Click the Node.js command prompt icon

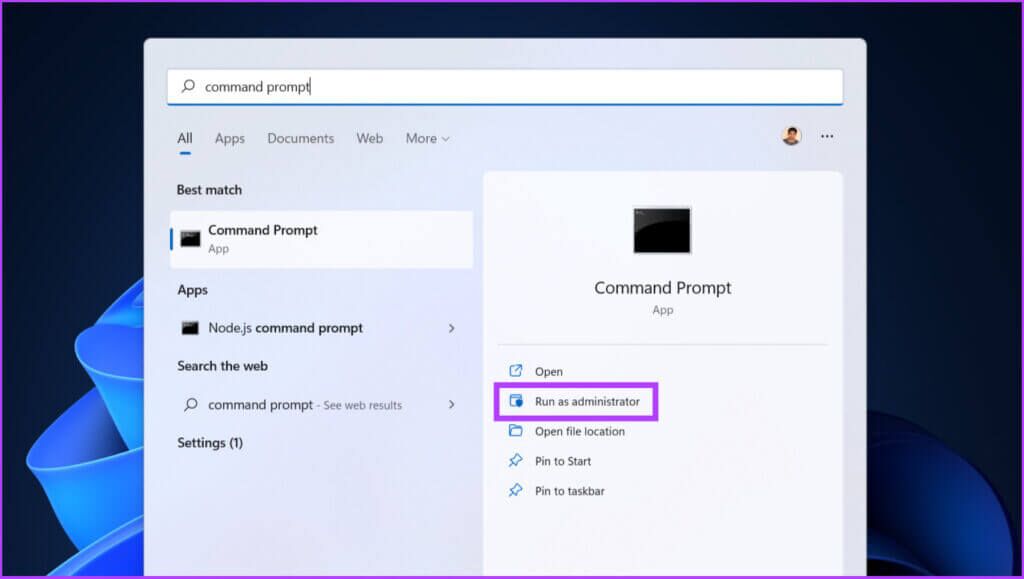point(190,328)
